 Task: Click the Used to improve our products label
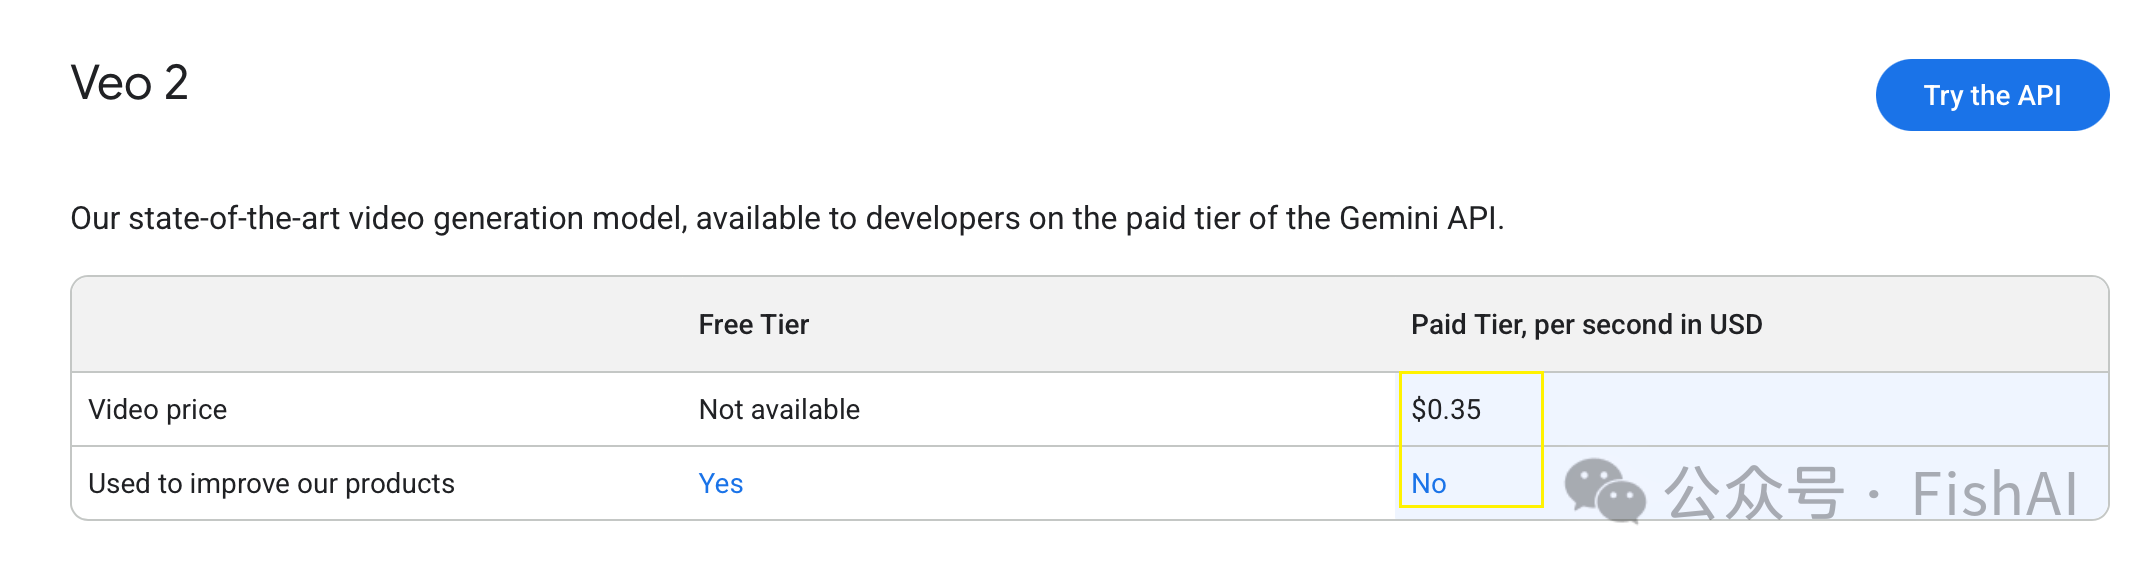271,484
